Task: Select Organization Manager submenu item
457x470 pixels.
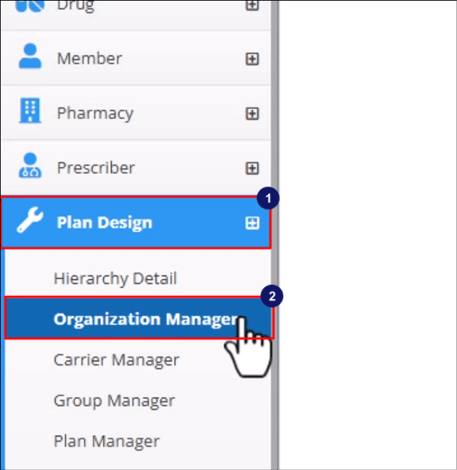Action: tap(139, 318)
